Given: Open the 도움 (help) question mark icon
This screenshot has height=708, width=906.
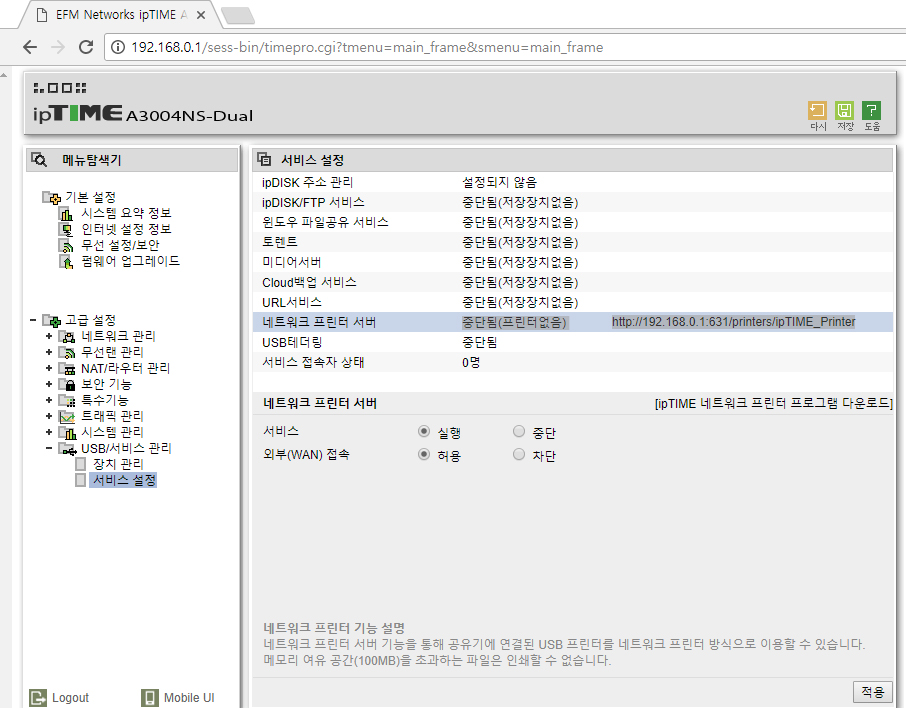Looking at the screenshot, I should point(871,110).
